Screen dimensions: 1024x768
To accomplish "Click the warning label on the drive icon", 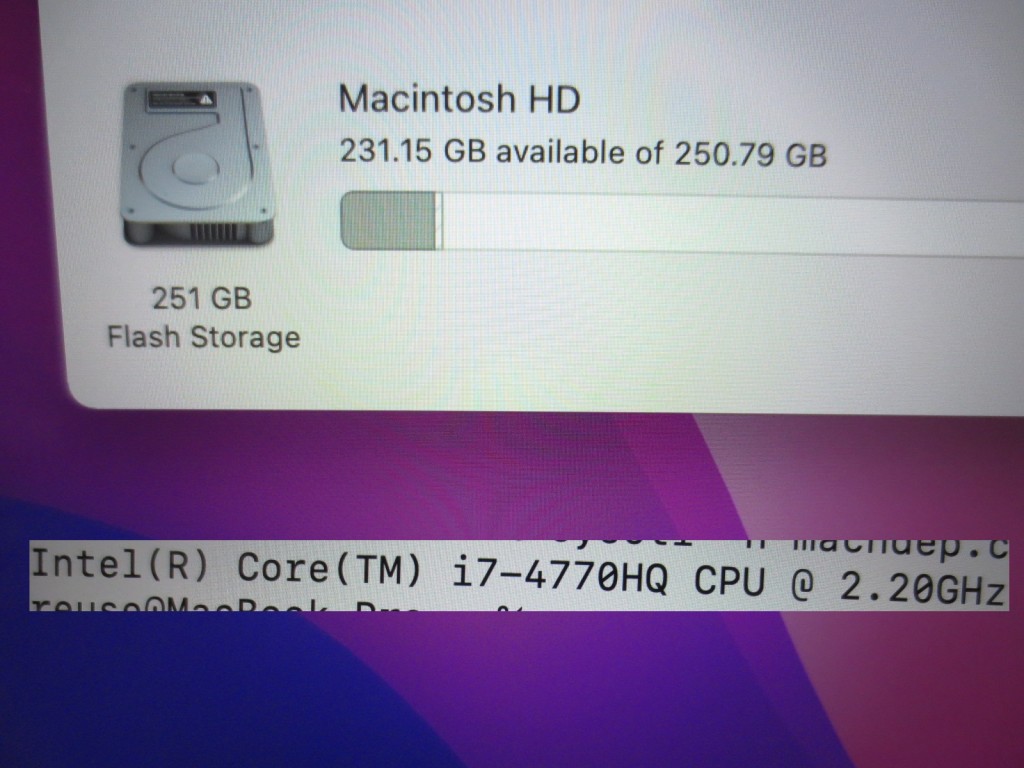I will [x=180, y=101].
